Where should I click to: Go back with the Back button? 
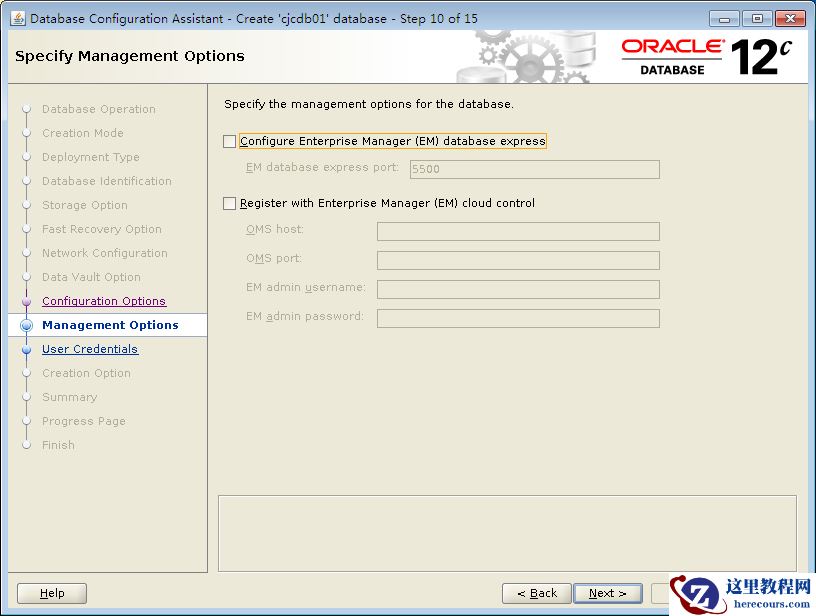pyautogui.click(x=537, y=593)
